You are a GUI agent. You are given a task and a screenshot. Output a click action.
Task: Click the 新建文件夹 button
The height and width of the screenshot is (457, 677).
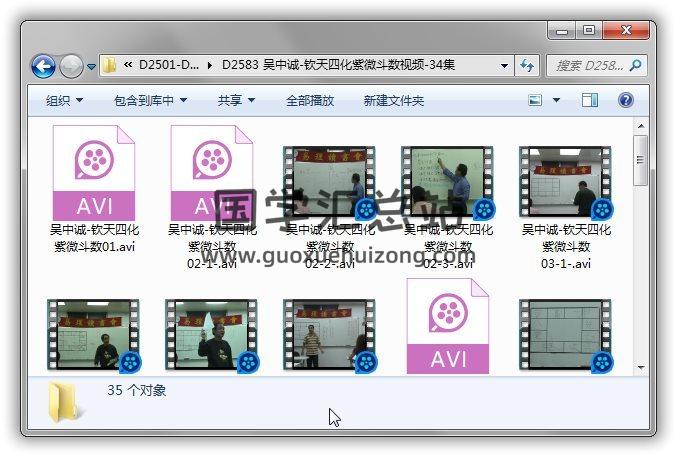coord(393,101)
